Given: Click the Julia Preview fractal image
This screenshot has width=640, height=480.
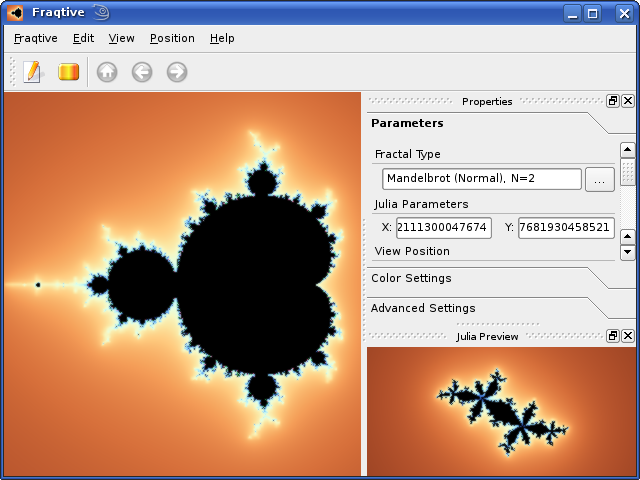Looking at the screenshot, I should [x=501, y=411].
